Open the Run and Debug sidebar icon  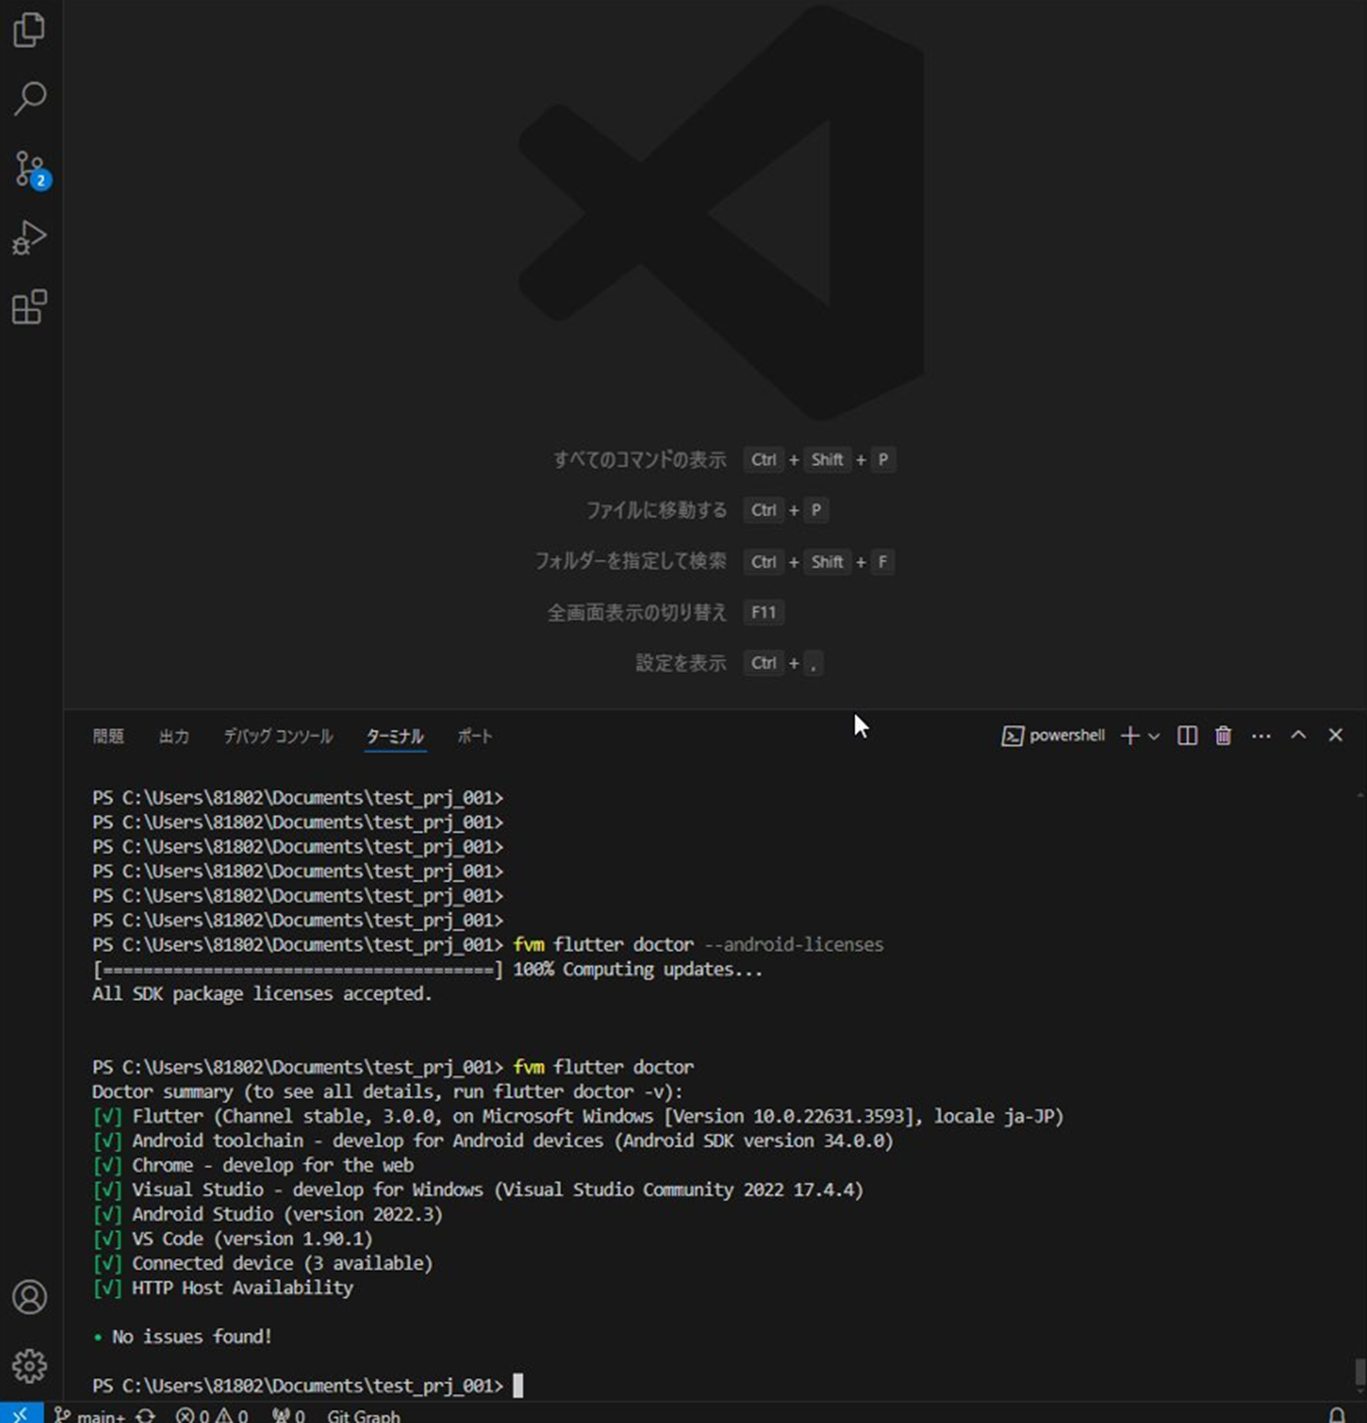coord(29,237)
